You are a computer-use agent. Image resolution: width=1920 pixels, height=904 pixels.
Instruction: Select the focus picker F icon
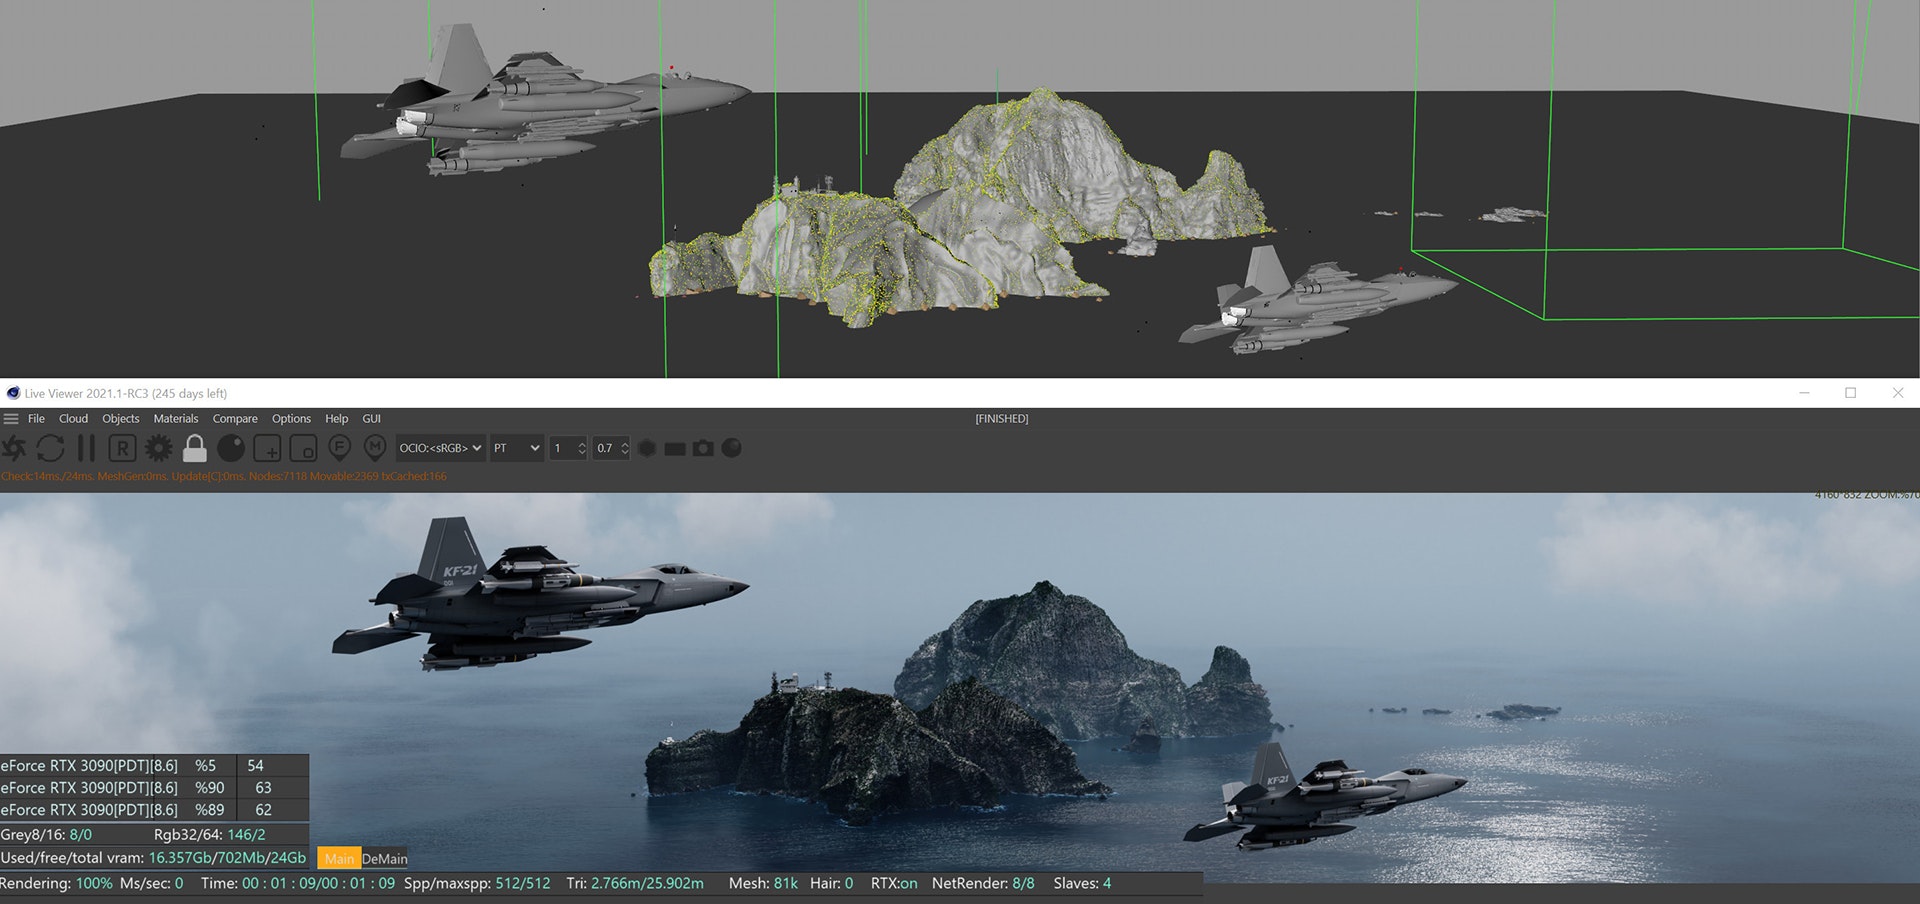click(339, 448)
